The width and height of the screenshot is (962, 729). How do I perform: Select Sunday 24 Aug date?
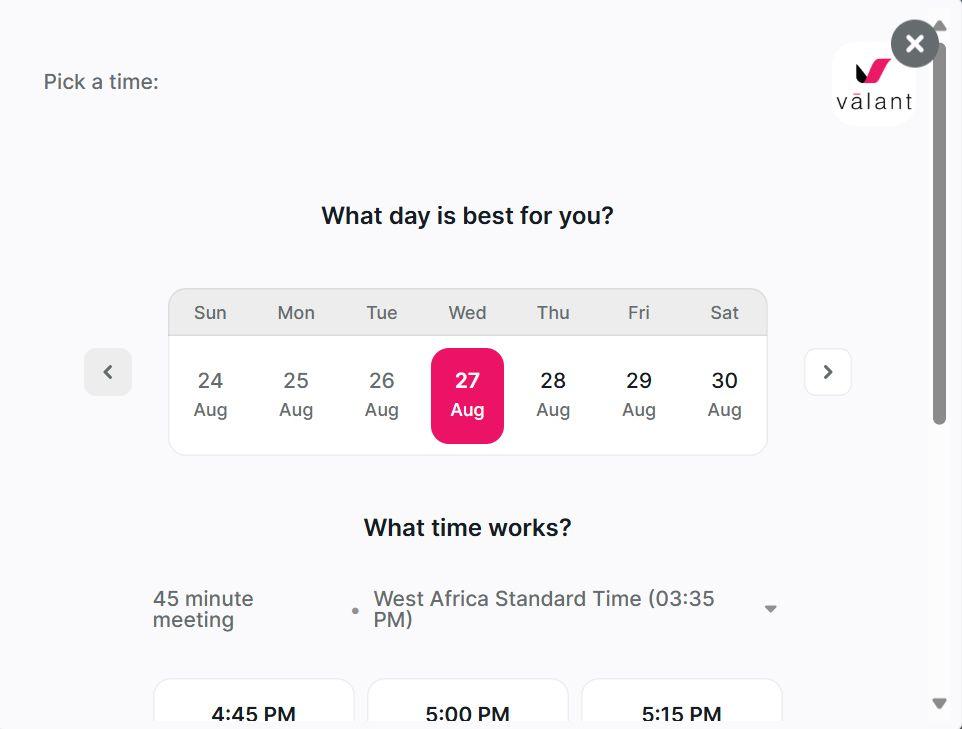[210, 395]
